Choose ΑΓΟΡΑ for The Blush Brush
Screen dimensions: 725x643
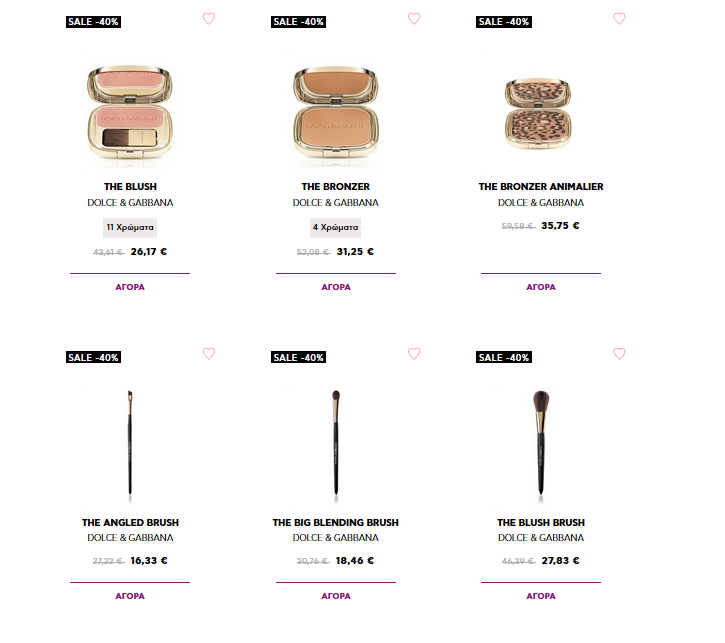point(541,596)
